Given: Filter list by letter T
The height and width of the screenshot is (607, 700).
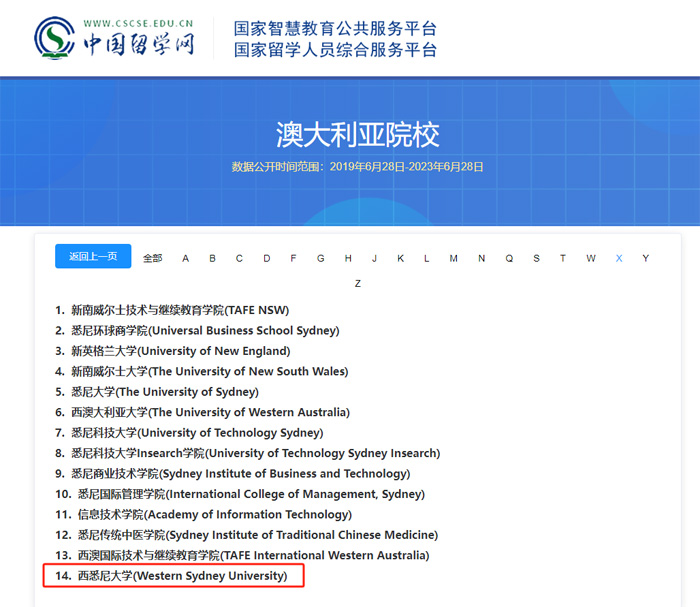Looking at the screenshot, I should point(563,258).
